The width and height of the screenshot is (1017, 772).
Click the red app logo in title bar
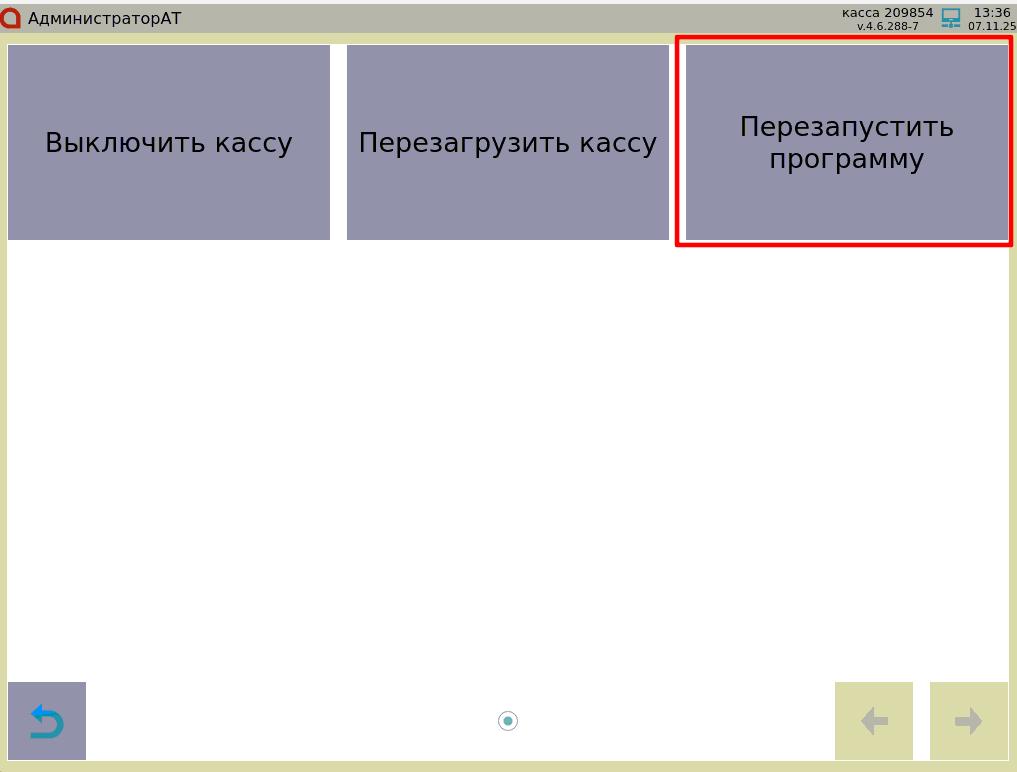click(11, 18)
